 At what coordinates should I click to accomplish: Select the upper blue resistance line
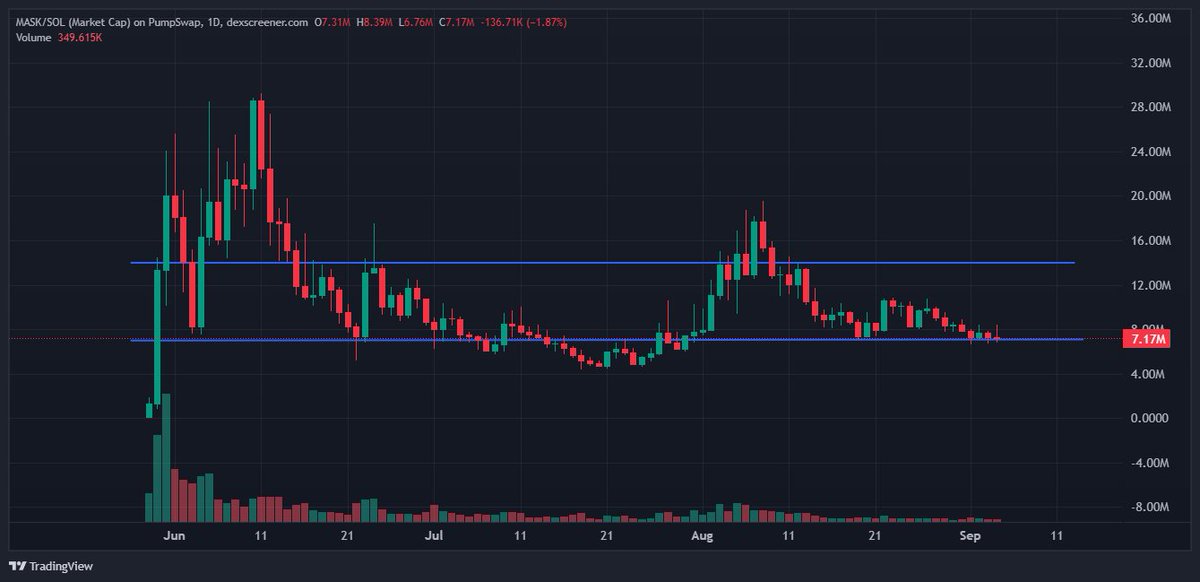600,262
